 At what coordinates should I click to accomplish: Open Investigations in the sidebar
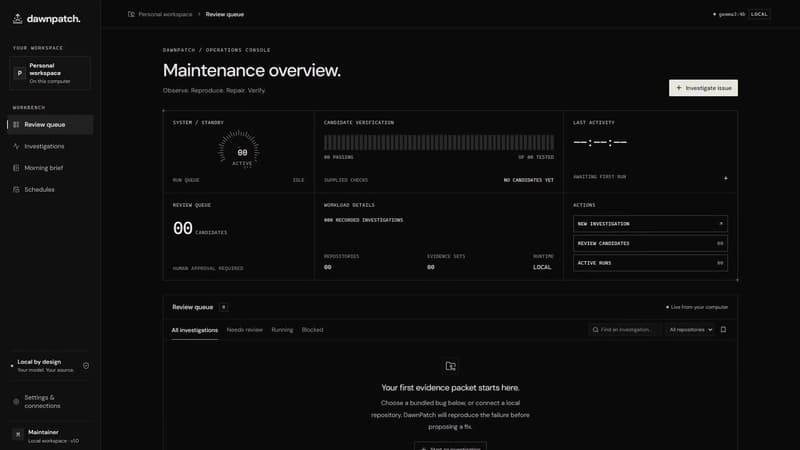click(x=50, y=146)
